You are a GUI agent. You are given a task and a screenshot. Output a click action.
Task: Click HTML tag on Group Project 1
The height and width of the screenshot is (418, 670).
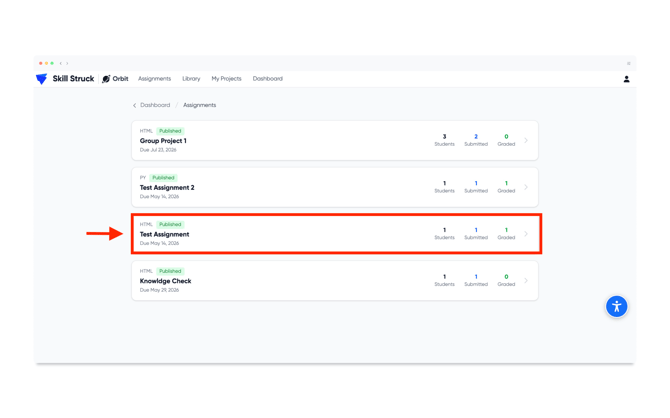[x=146, y=131]
